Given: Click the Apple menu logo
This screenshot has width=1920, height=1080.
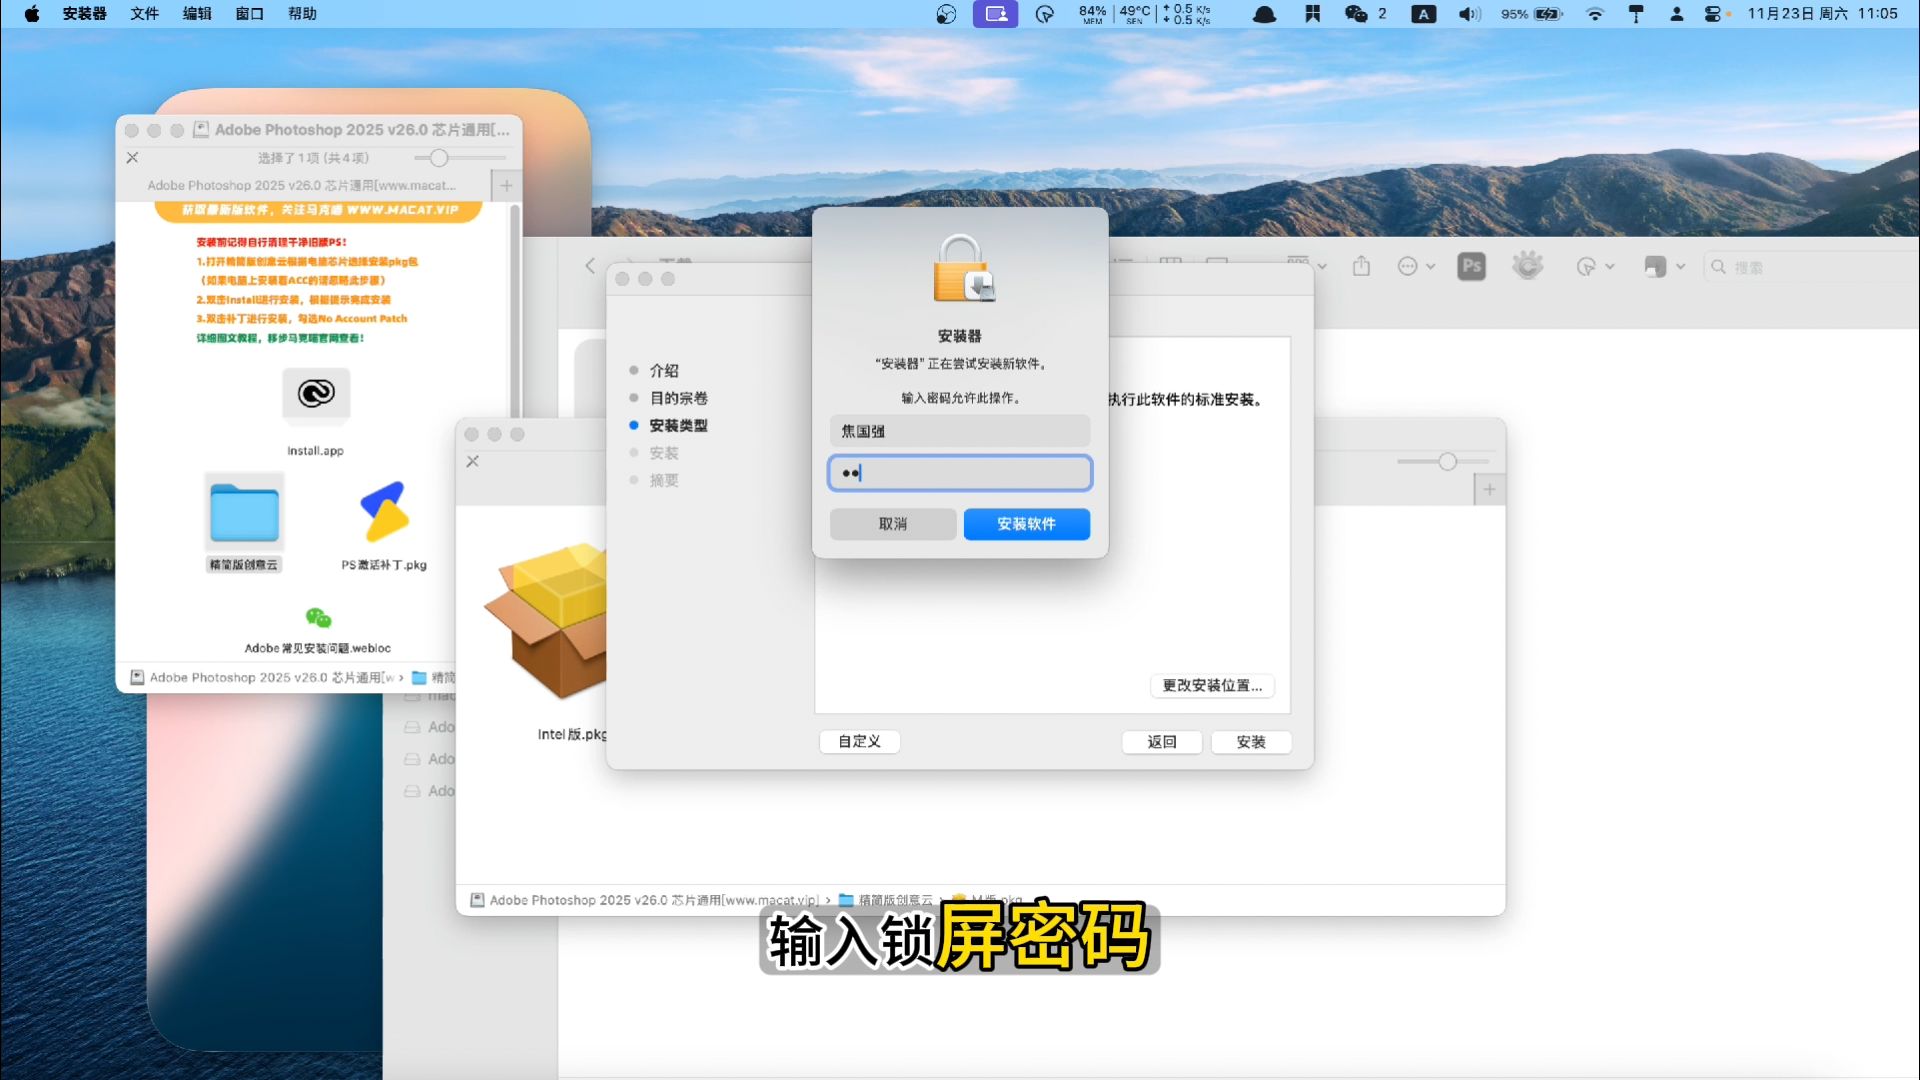Looking at the screenshot, I should 31,14.
